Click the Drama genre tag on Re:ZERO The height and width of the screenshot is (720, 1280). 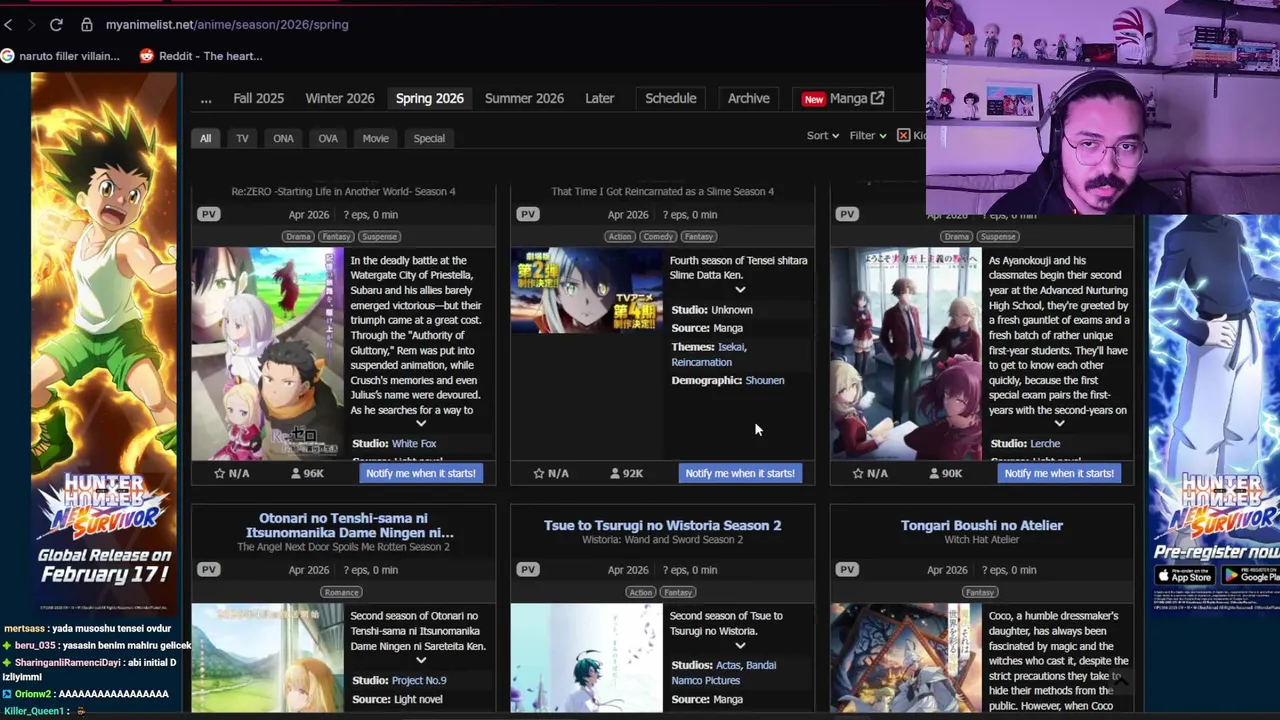[x=297, y=237]
